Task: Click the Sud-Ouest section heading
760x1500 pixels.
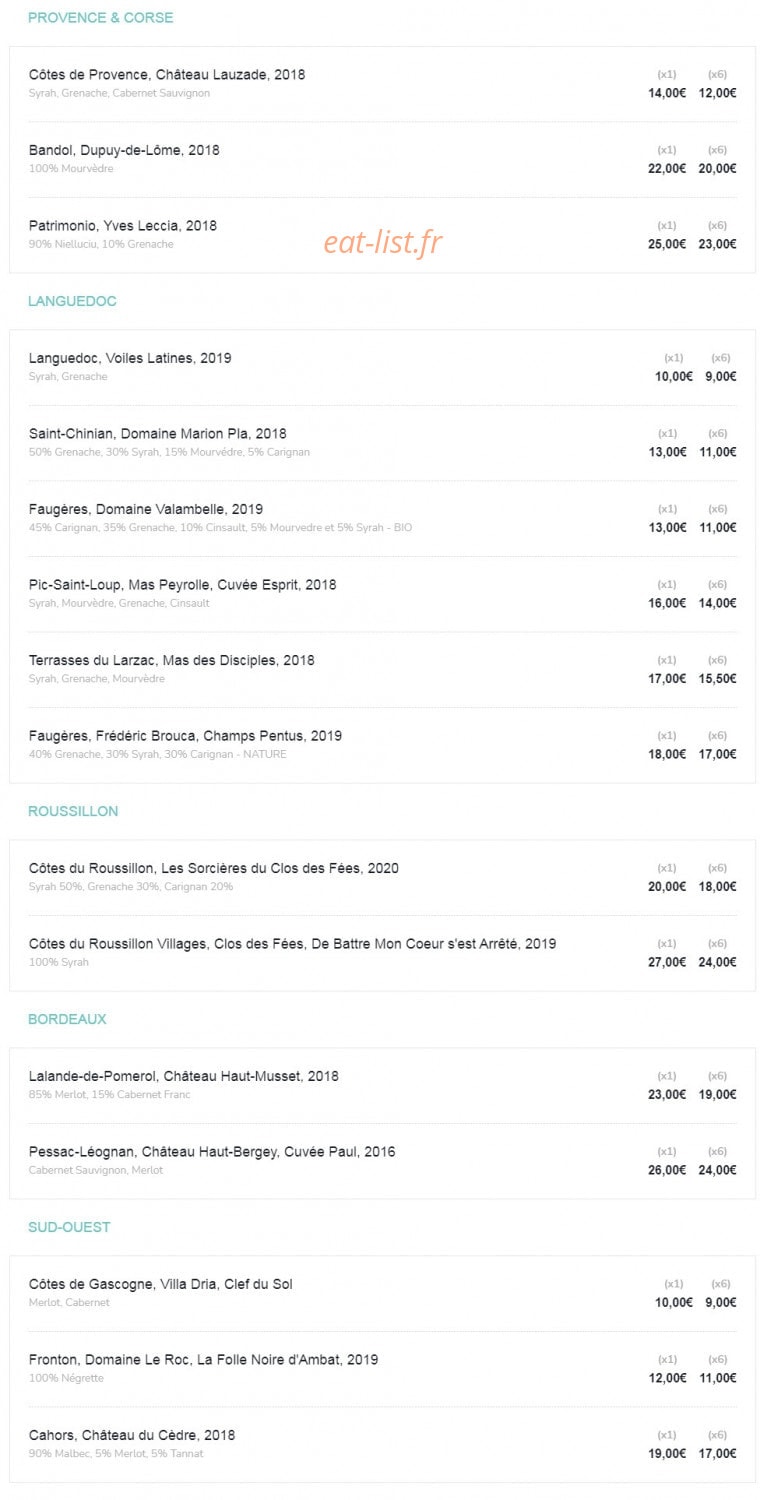Action: point(69,1227)
